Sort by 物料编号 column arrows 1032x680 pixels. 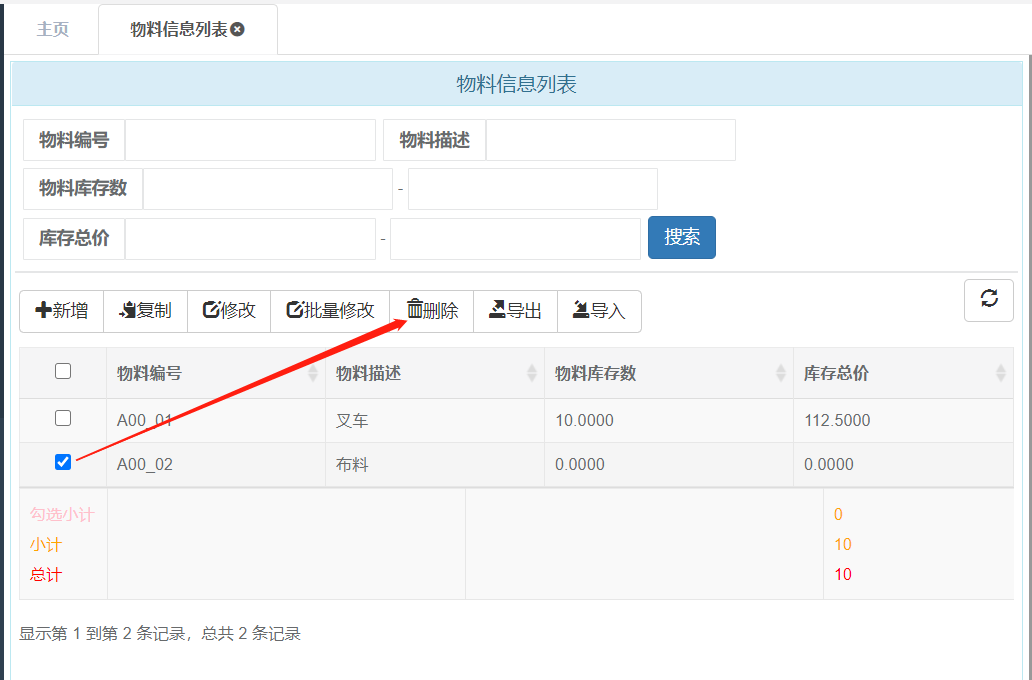(x=313, y=373)
